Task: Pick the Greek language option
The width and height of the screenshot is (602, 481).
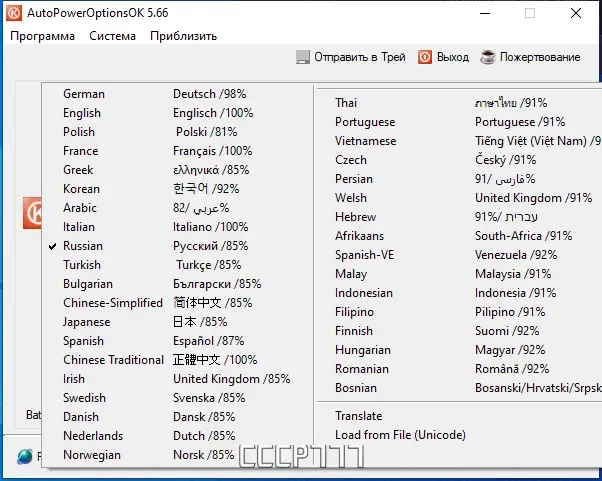Action: click(x=178, y=170)
